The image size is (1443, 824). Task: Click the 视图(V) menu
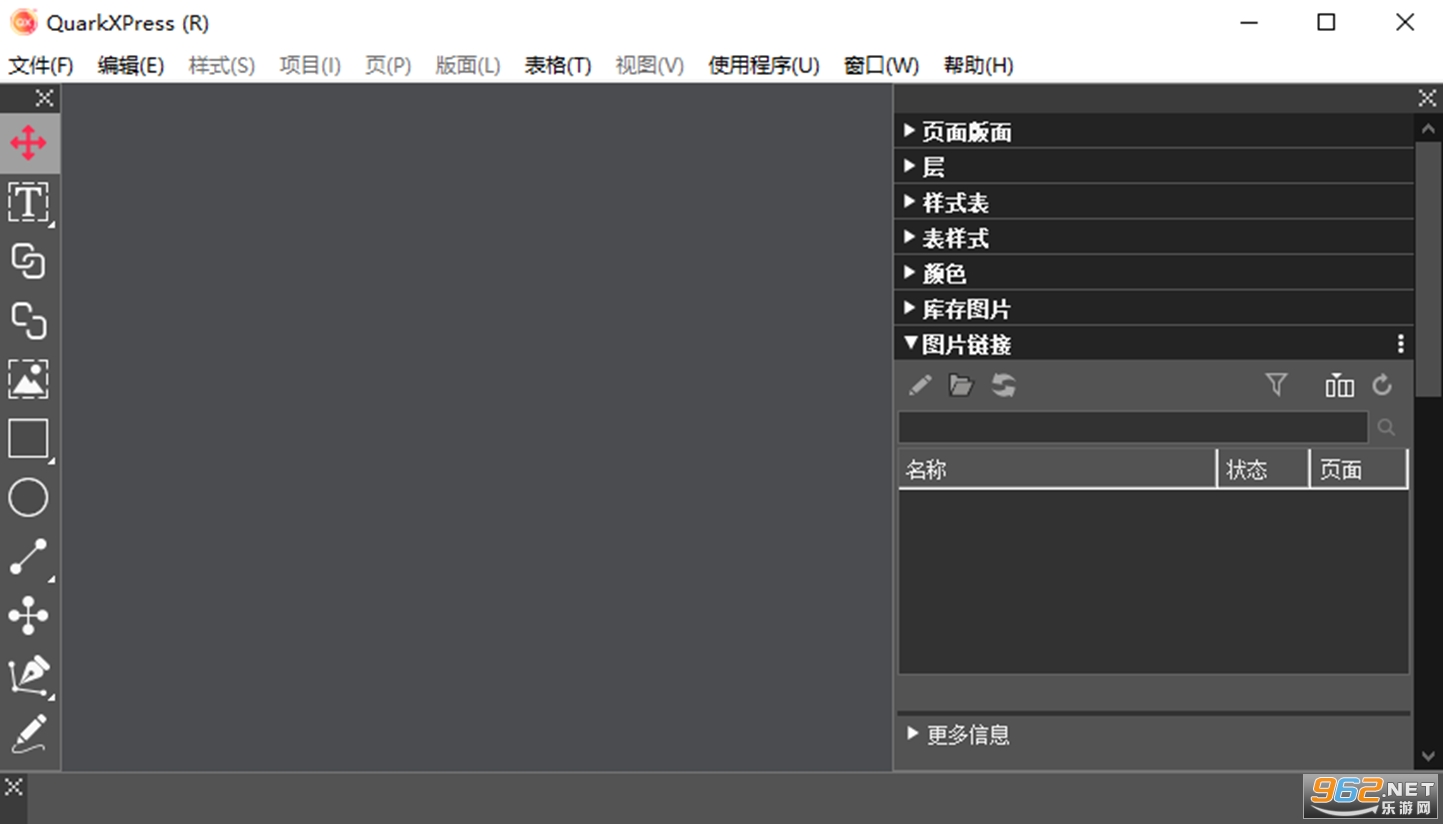tap(650, 66)
